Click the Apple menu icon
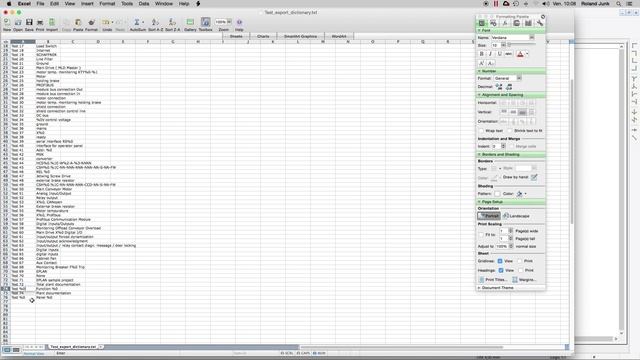640x360 pixels. click(9, 4)
